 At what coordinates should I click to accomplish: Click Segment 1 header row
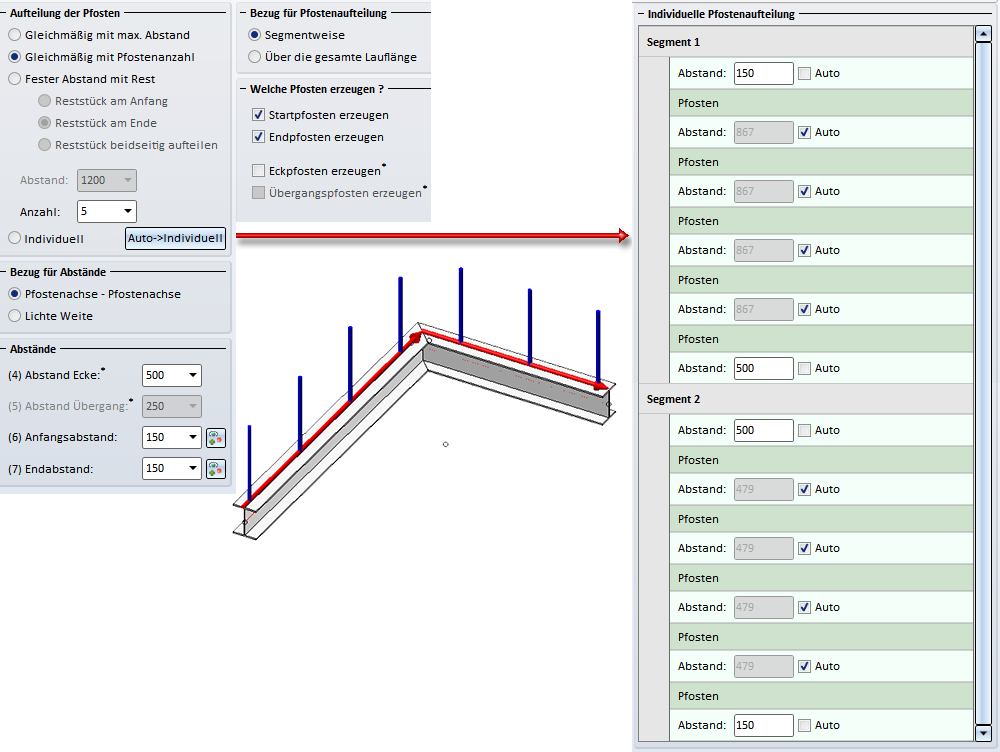(x=806, y=42)
